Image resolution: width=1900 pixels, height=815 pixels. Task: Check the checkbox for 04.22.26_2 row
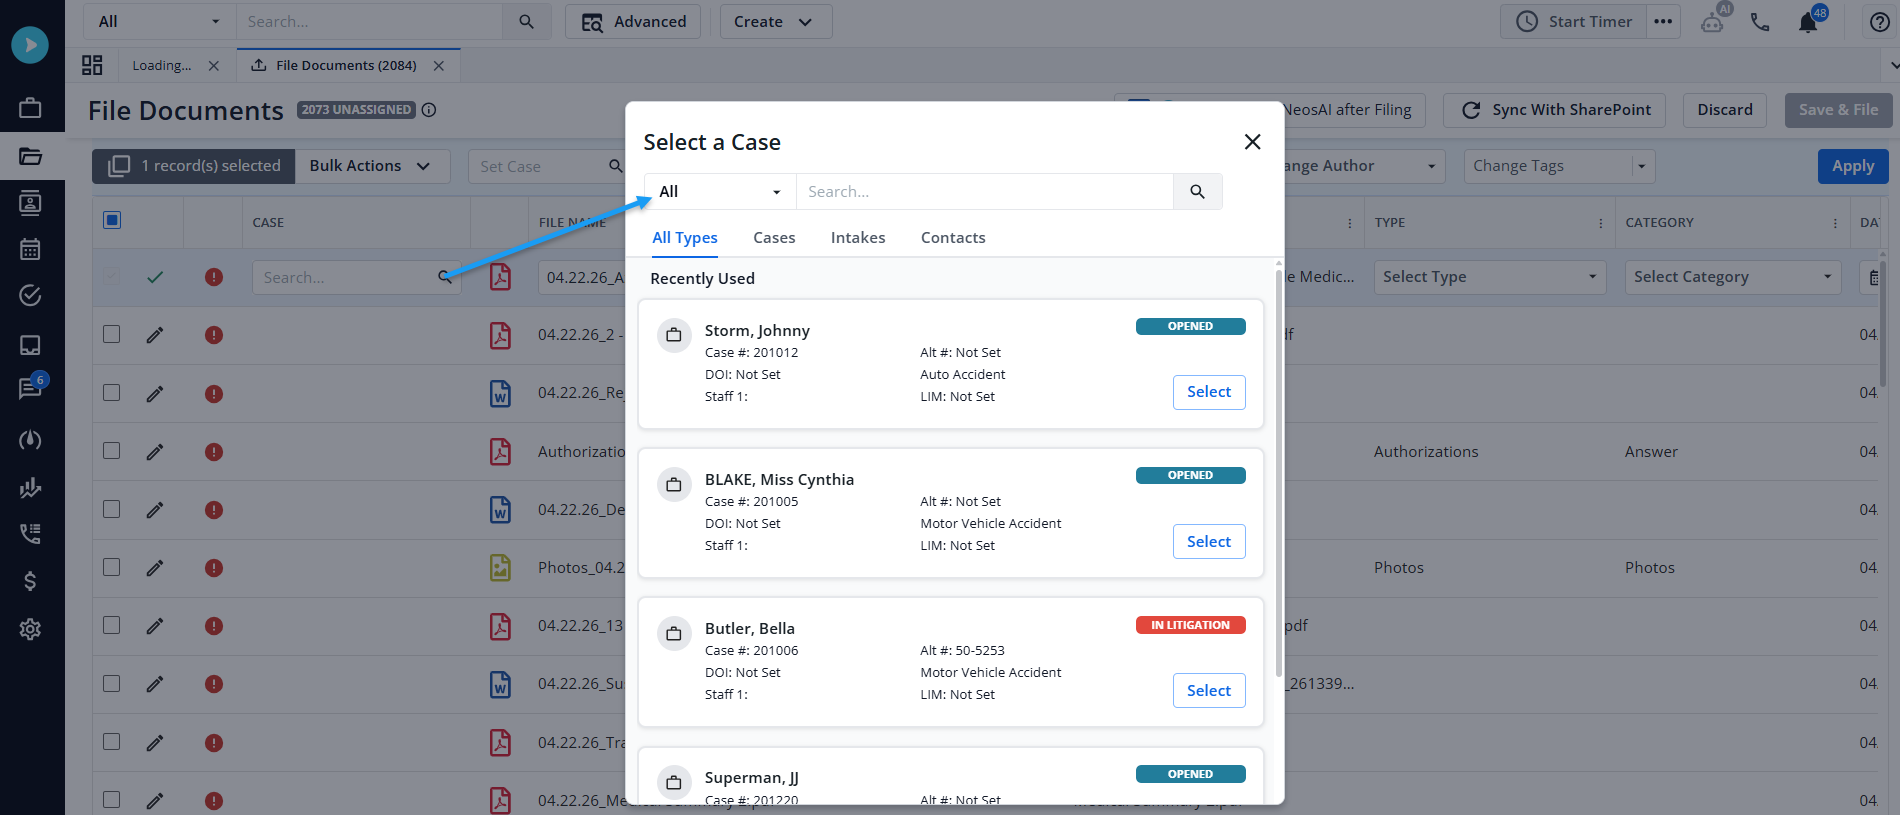pyautogui.click(x=112, y=334)
